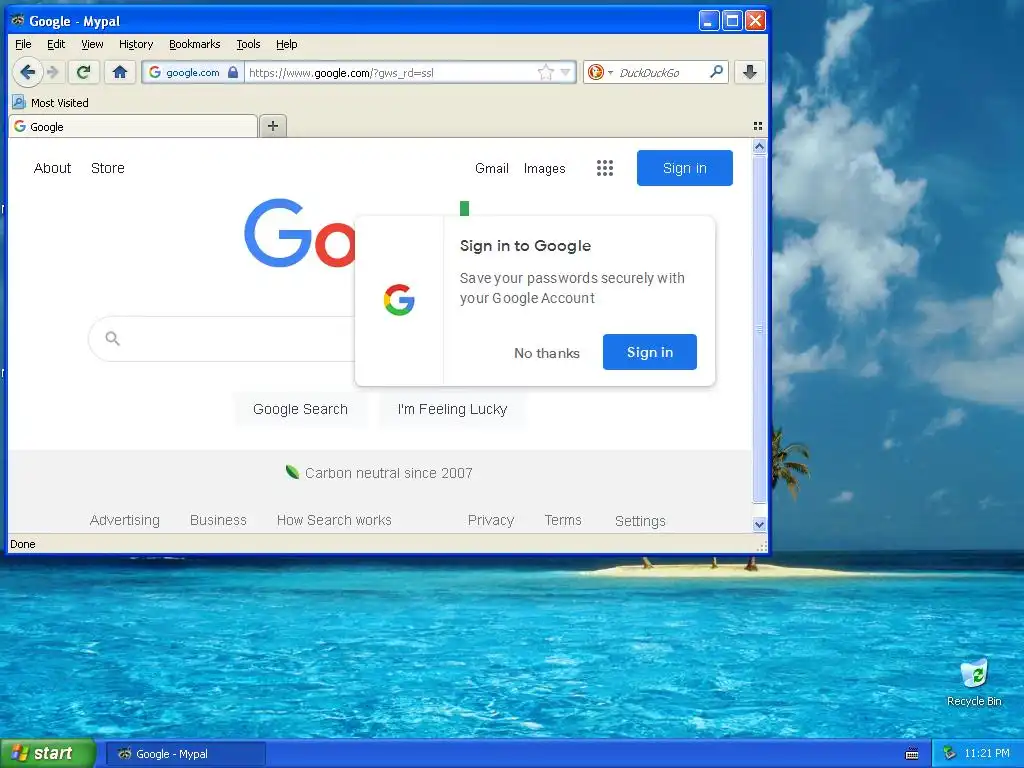The image size is (1024, 768).
Task: Open the Settings footer menu
Action: tap(640, 520)
